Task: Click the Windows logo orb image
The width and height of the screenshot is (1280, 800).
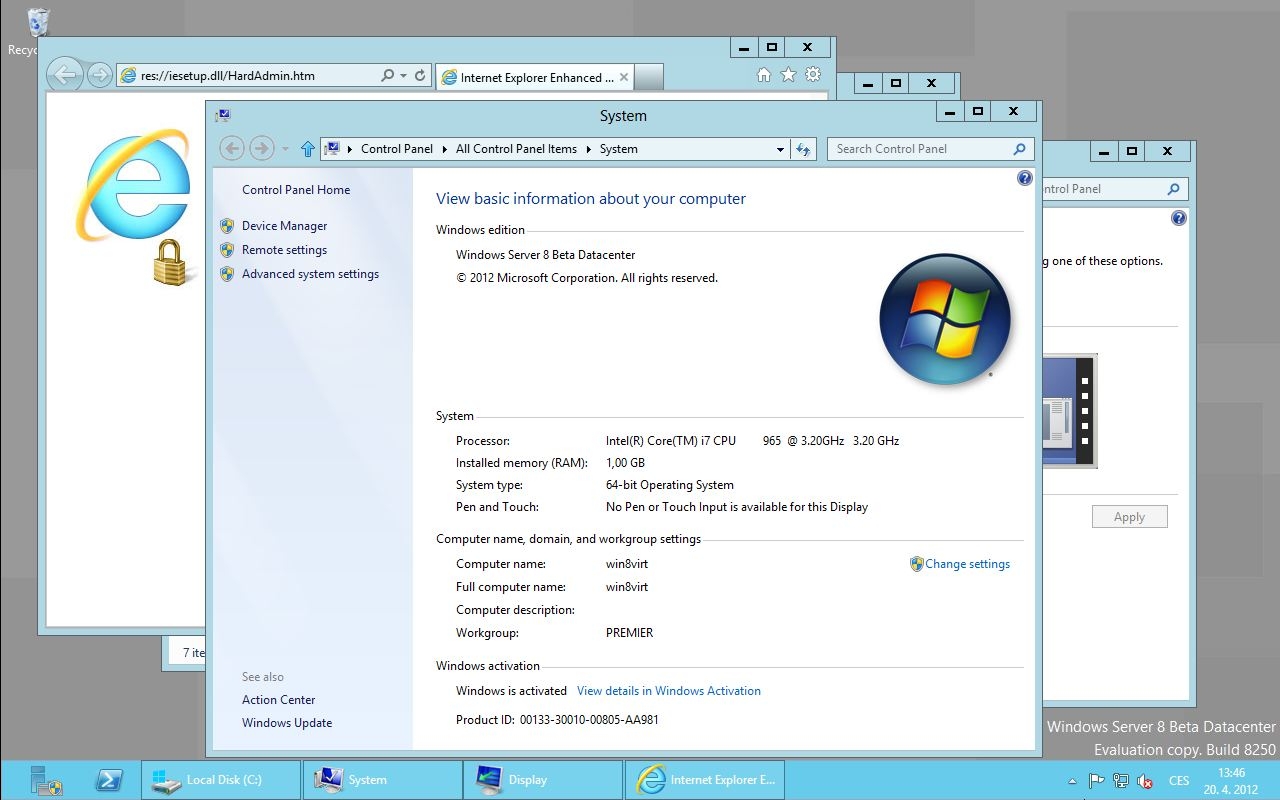Action: click(x=945, y=319)
